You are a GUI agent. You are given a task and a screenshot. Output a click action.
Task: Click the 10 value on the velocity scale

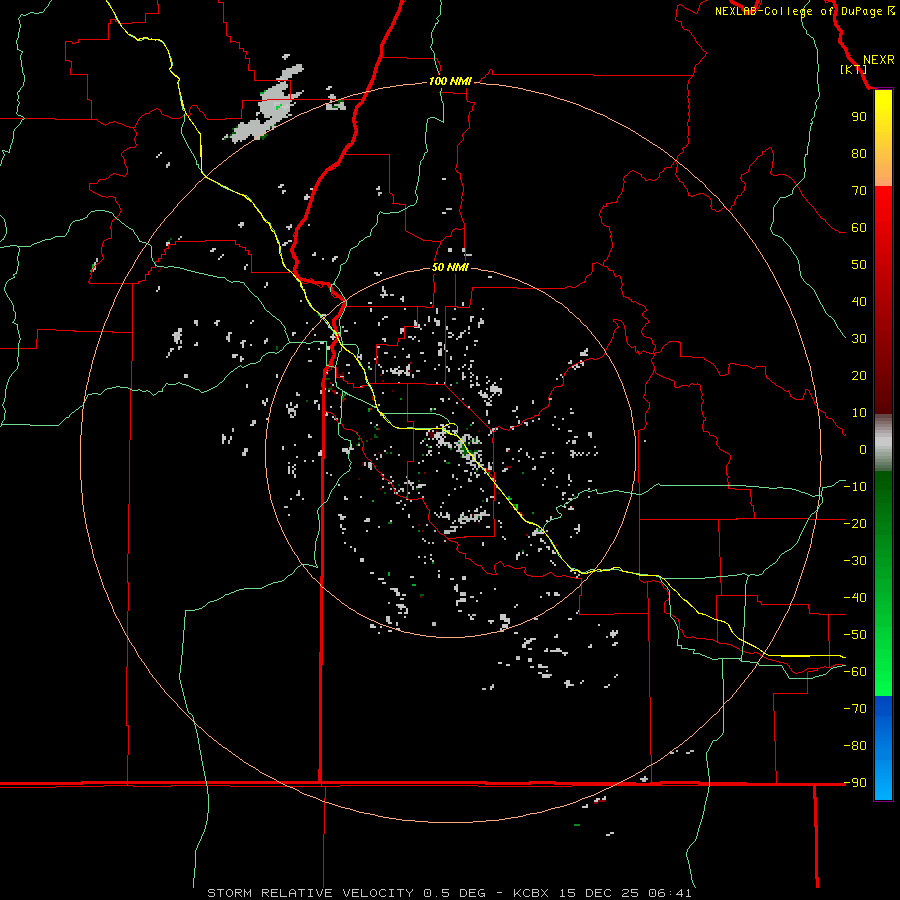(859, 413)
